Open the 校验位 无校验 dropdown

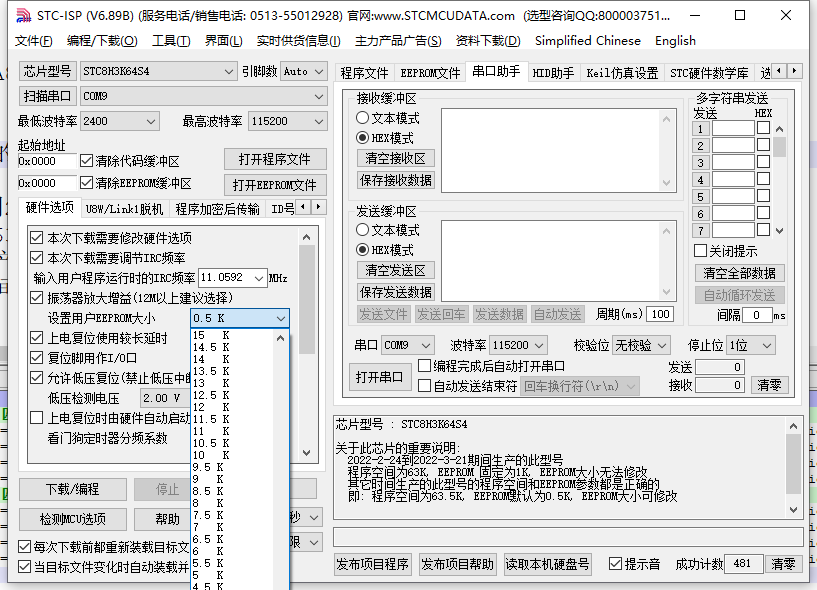point(641,345)
